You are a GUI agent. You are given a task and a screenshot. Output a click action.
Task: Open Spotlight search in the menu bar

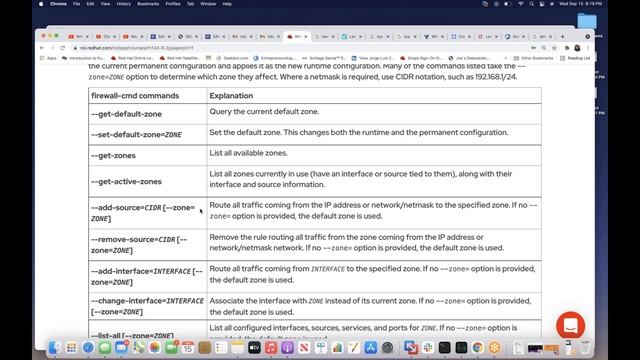tap(531, 4)
